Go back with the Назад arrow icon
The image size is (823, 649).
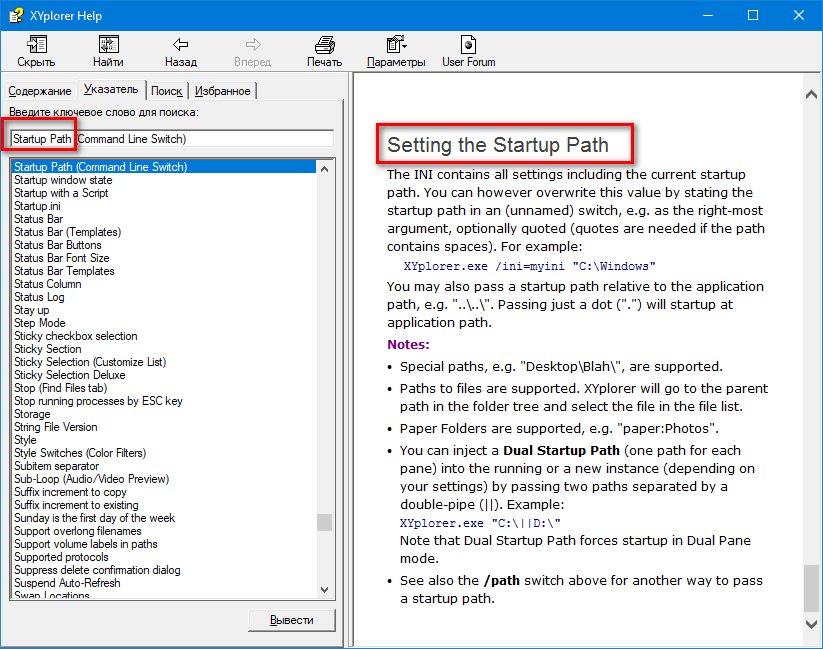pos(180,45)
